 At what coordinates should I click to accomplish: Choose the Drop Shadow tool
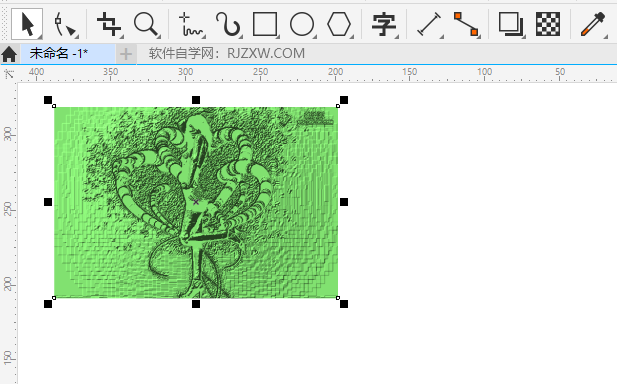click(x=511, y=24)
